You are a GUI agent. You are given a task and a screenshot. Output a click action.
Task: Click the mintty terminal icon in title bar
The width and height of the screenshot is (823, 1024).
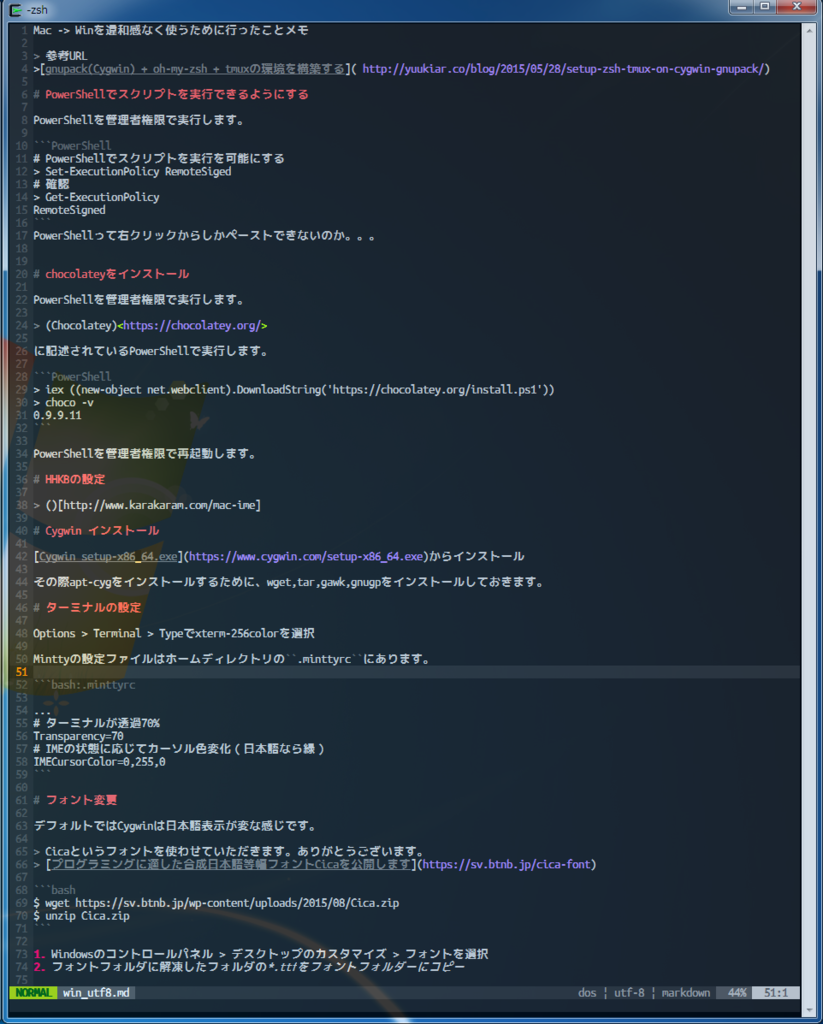(16, 10)
